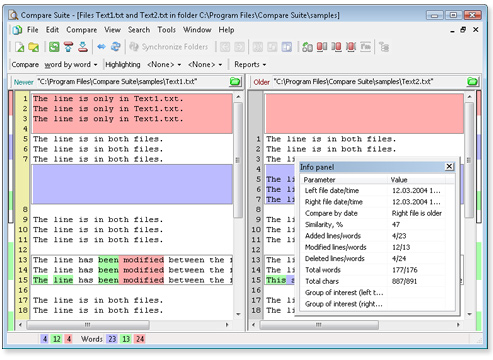Click the new folder comparison icon
The width and height of the screenshot is (493, 360).
point(34,47)
